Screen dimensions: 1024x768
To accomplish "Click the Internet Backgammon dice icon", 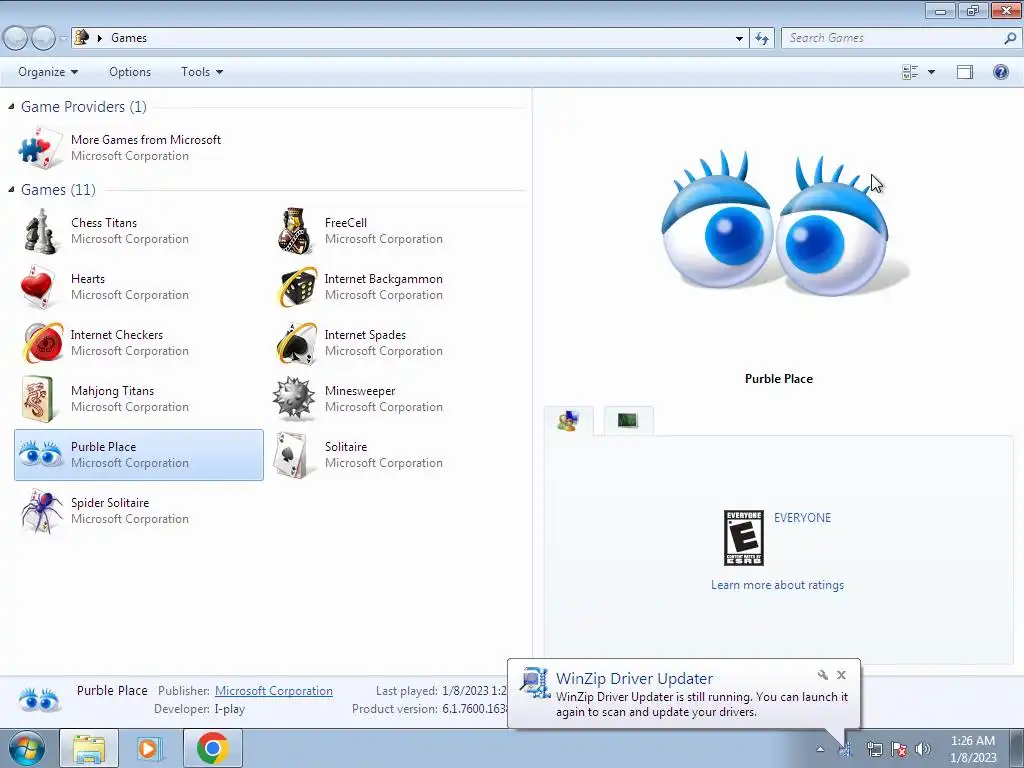I will coord(296,287).
